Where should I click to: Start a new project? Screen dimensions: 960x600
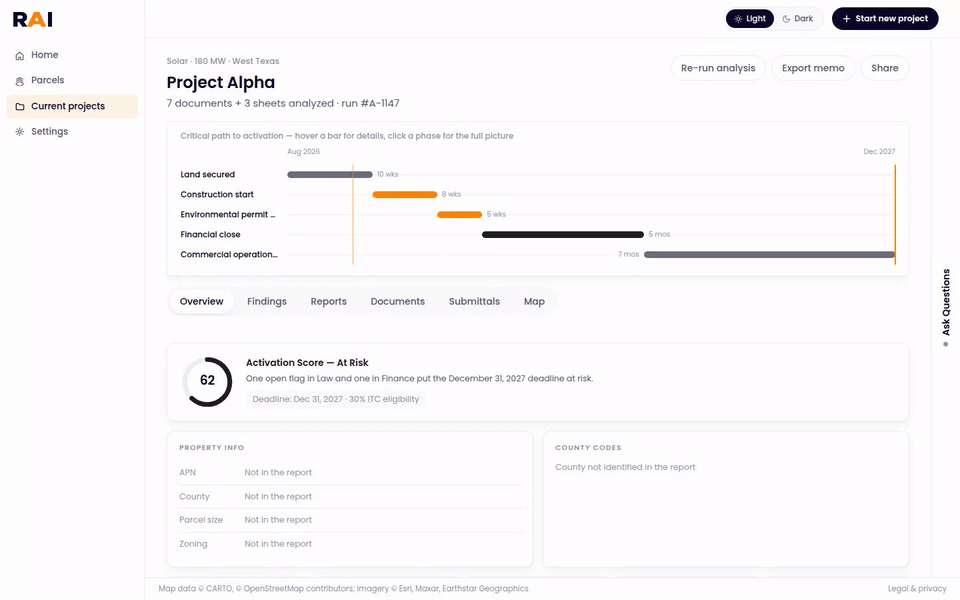[885, 18]
